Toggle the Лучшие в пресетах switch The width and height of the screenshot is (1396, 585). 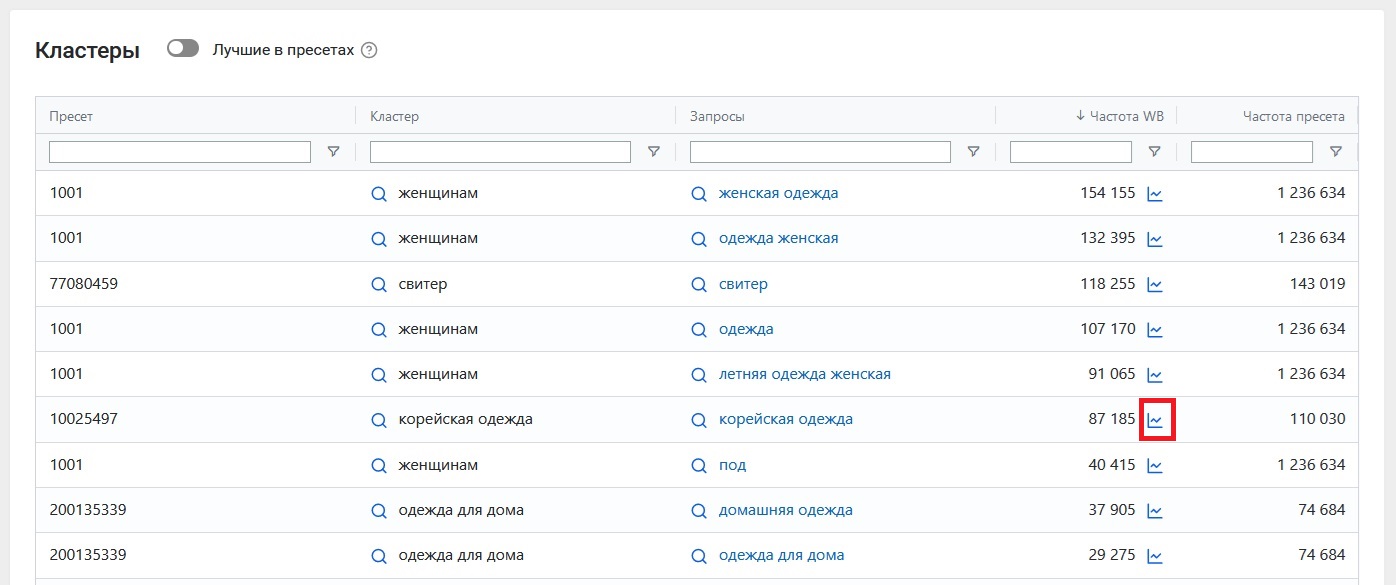coord(183,49)
